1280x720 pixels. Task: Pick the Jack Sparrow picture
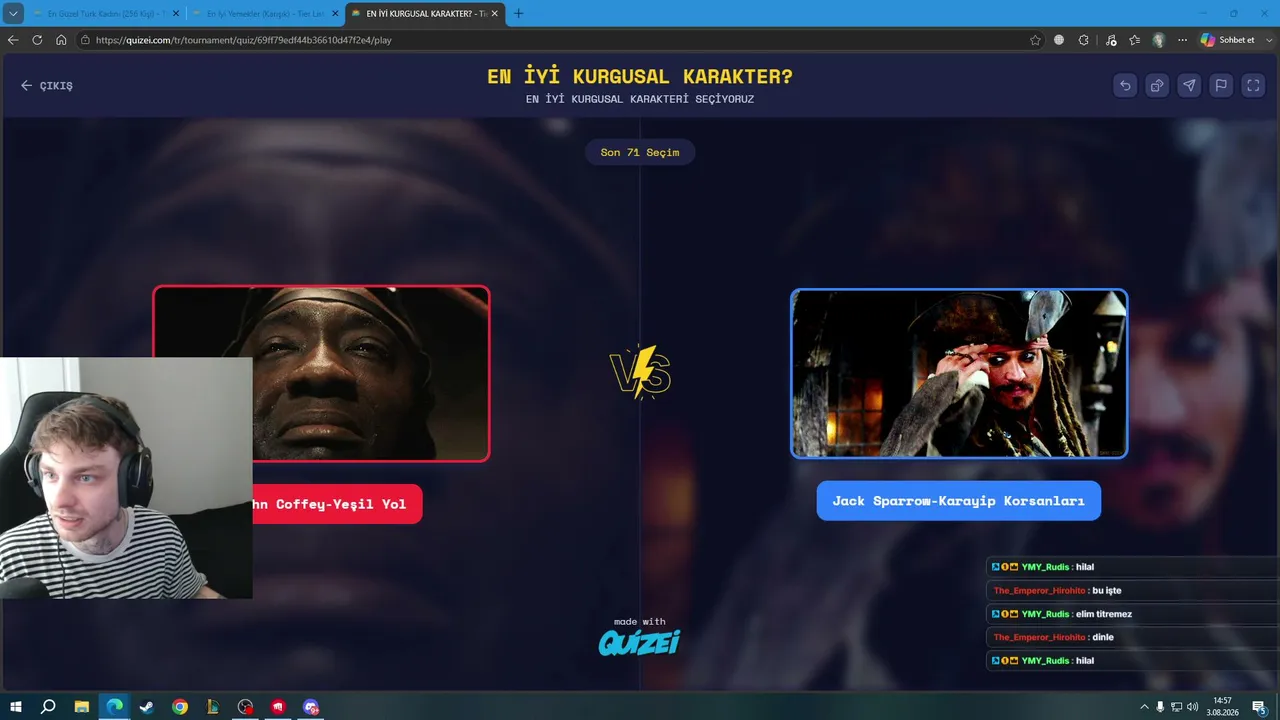pyautogui.click(x=959, y=374)
